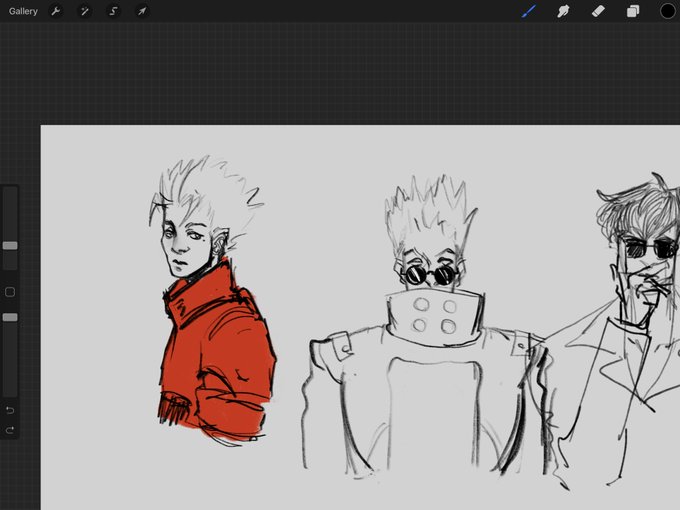The image size is (680, 510).
Task: Redo the last stroke
Action: pyautogui.click(x=10, y=430)
